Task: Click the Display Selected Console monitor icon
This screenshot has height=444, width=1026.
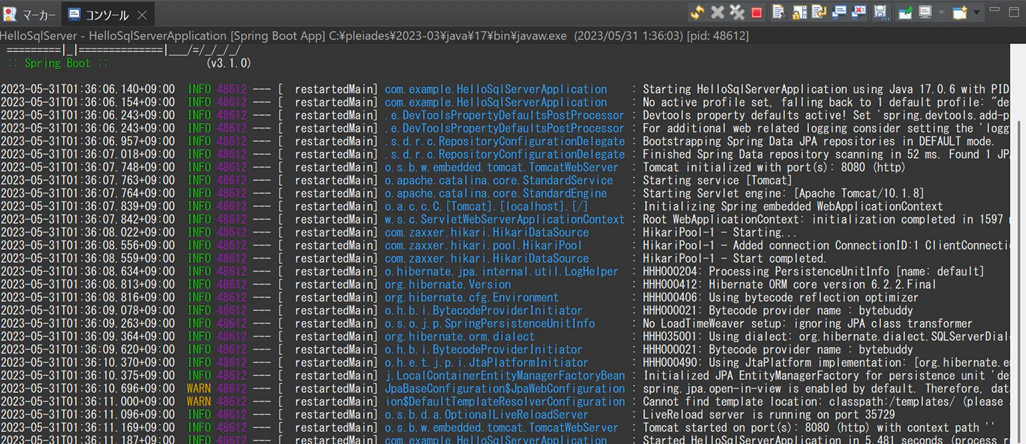Action: coord(925,12)
